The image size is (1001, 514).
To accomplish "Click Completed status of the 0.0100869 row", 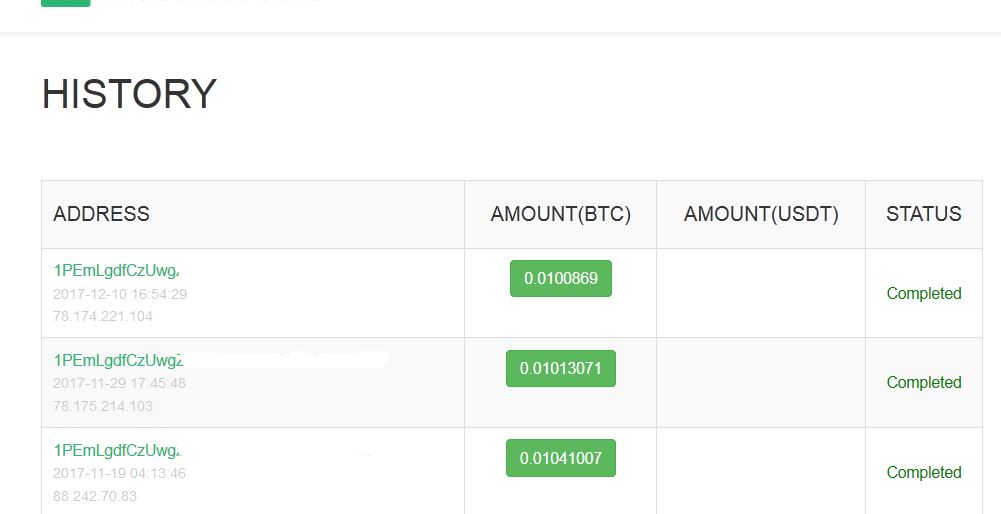I will click(924, 294).
